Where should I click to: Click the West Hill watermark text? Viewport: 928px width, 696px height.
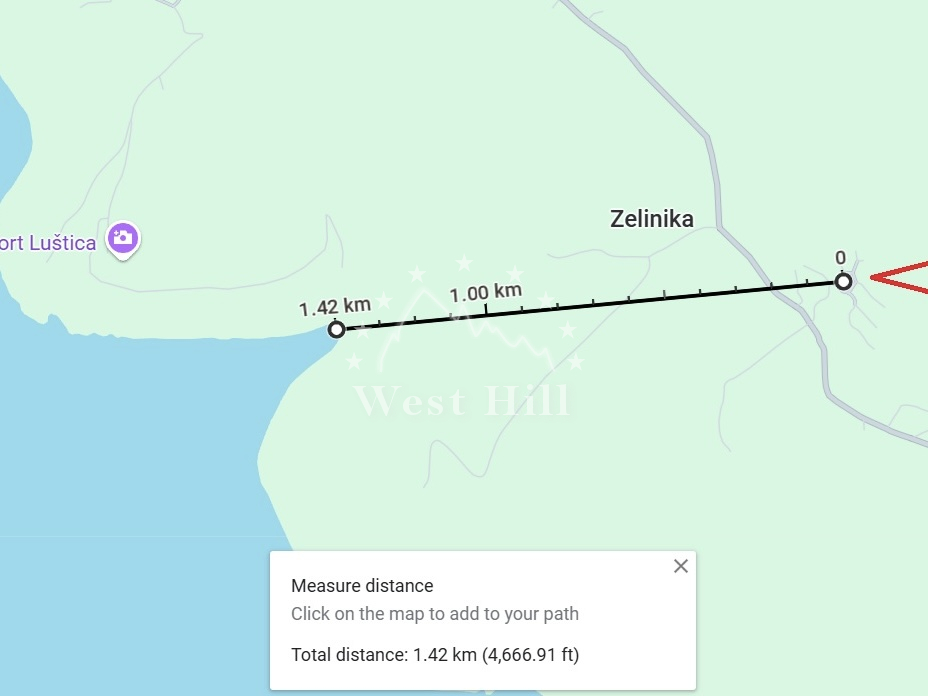462,402
